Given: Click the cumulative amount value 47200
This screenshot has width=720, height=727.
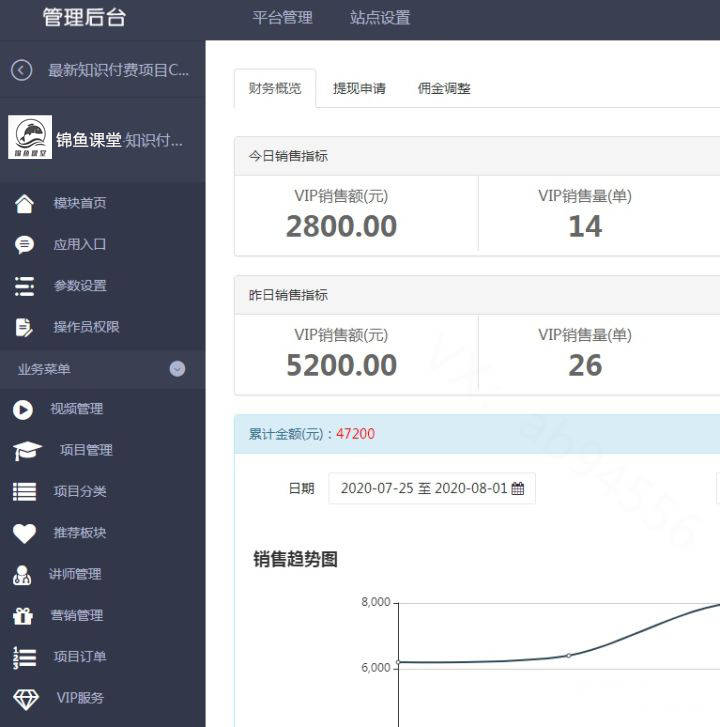Looking at the screenshot, I should 356,434.
